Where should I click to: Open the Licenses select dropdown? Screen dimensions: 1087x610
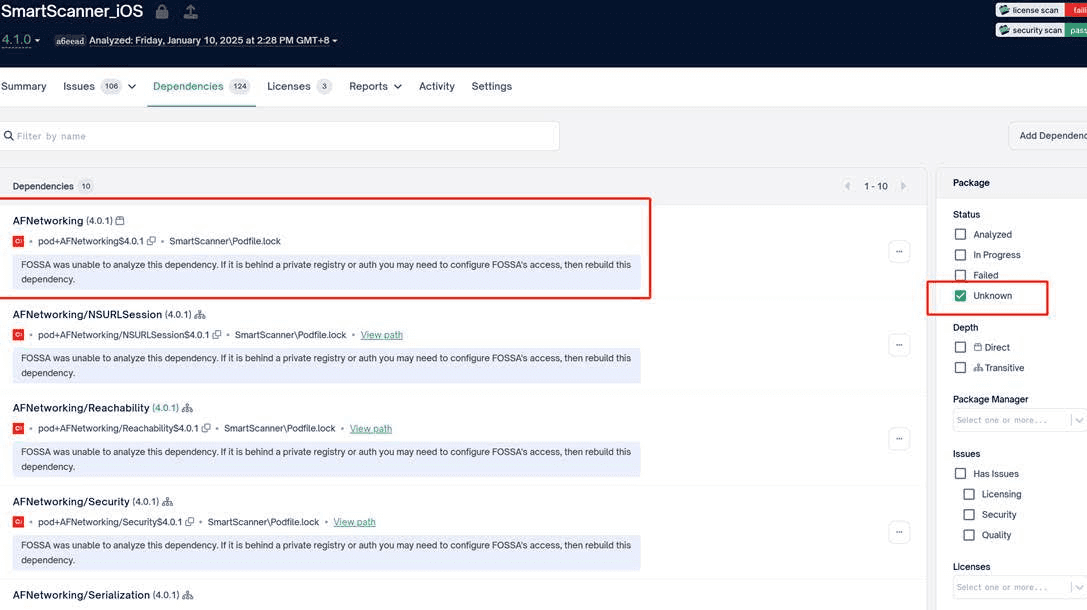[1019, 587]
